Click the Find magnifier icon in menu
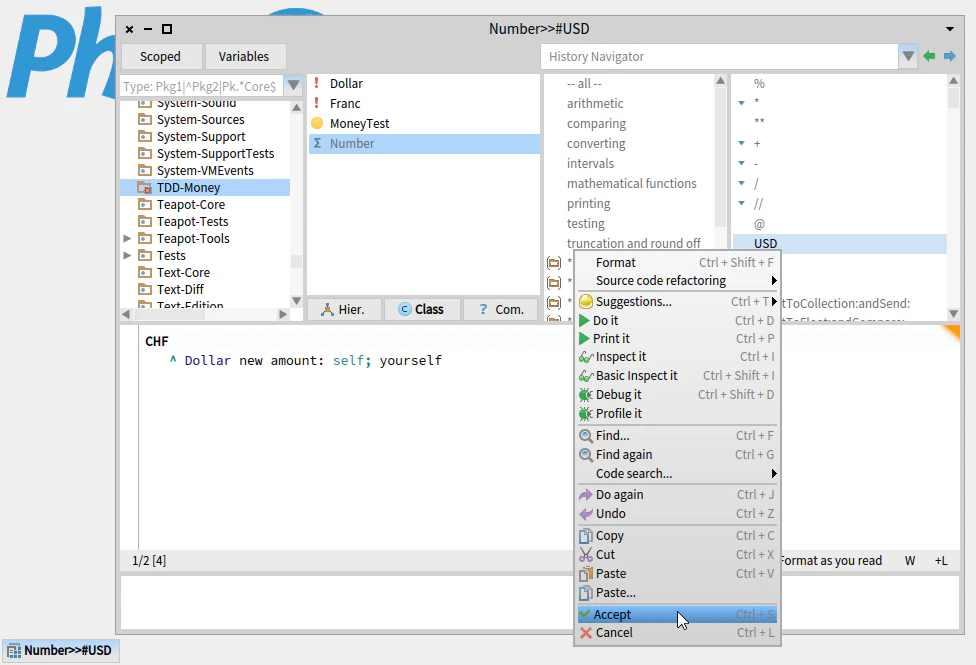 [x=586, y=436]
